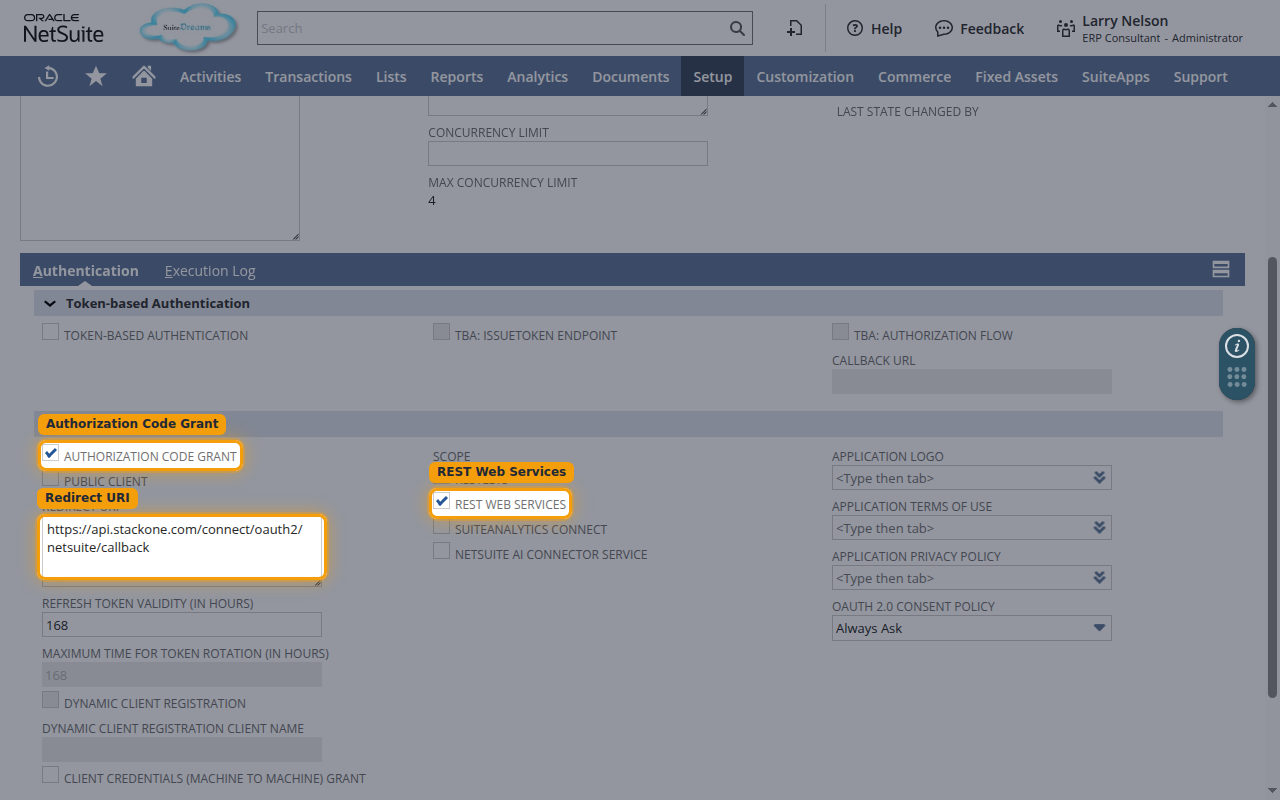This screenshot has width=1280, height=800.
Task: Open the Support menu
Action: pos(1200,76)
